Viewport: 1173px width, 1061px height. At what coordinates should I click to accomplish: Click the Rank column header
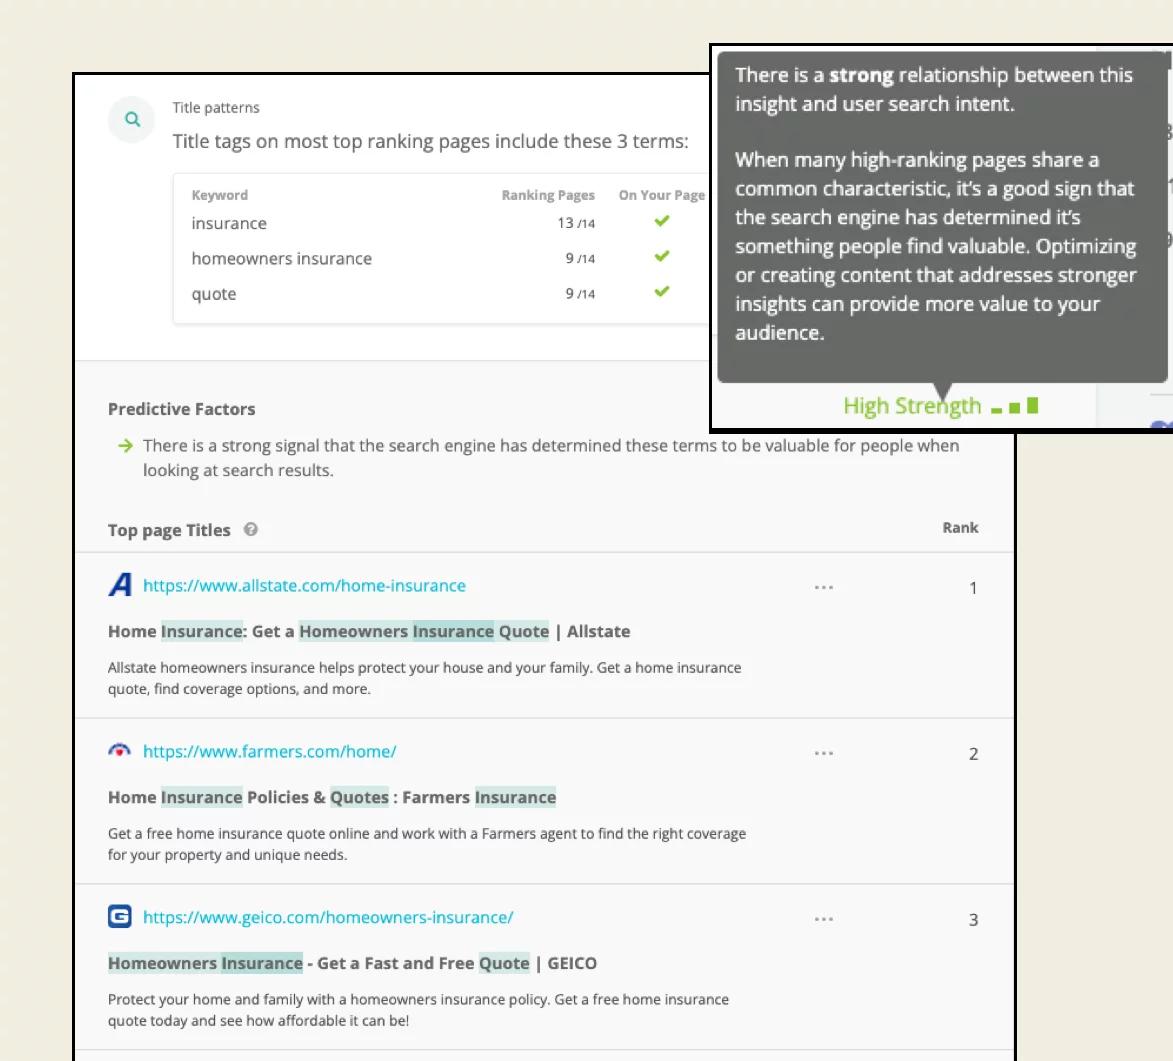point(960,528)
